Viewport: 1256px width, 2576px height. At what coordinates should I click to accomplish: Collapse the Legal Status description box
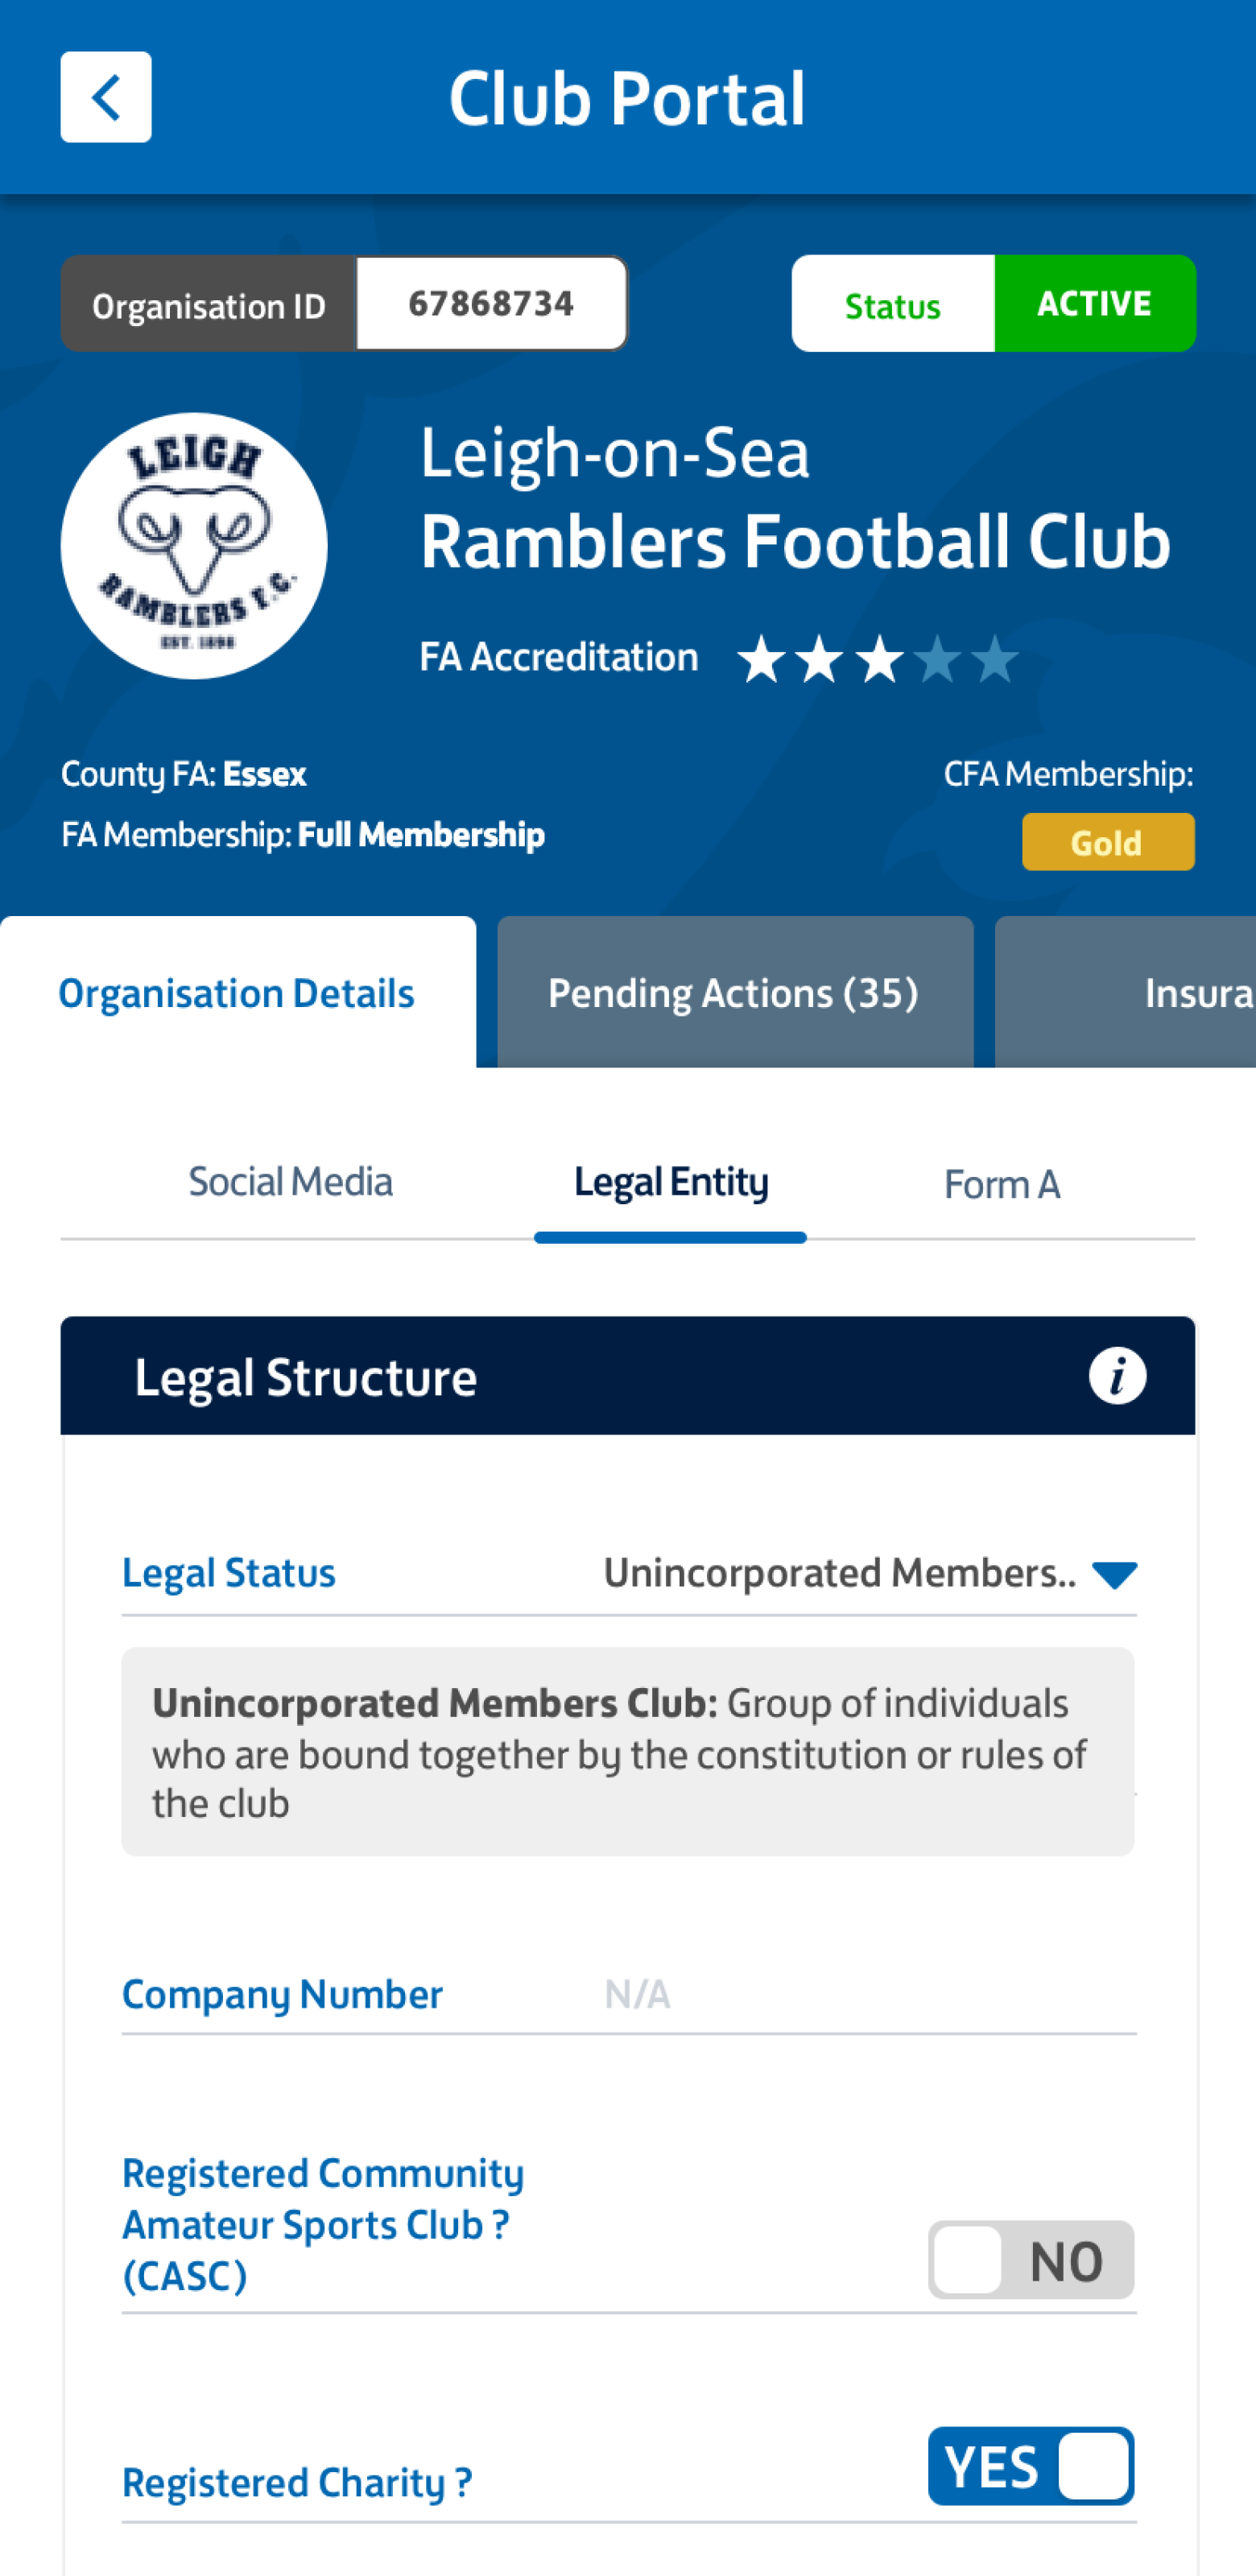628,1753
